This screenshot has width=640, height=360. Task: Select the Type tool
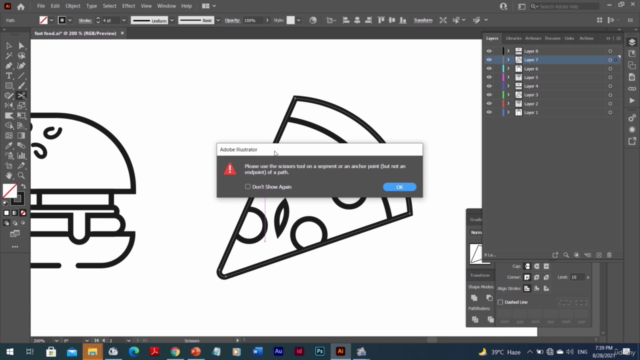[x=9, y=76]
